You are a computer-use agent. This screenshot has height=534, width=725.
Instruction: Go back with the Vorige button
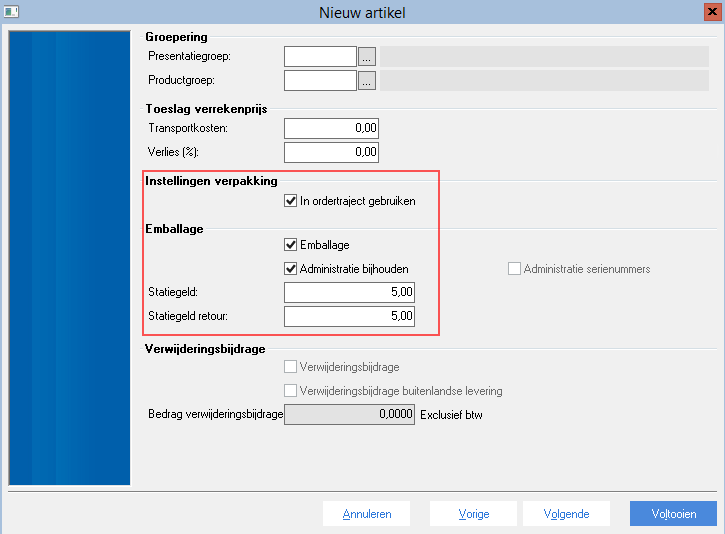point(473,514)
